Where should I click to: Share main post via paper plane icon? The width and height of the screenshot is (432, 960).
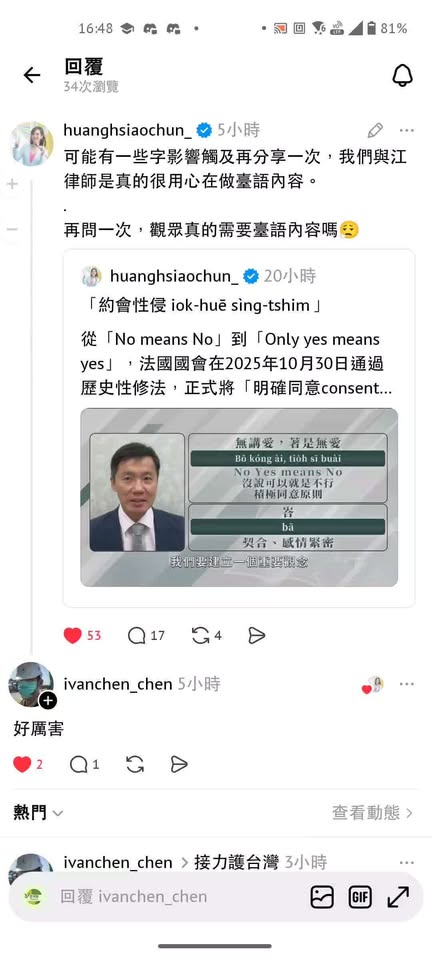pyautogui.click(x=256, y=636)
